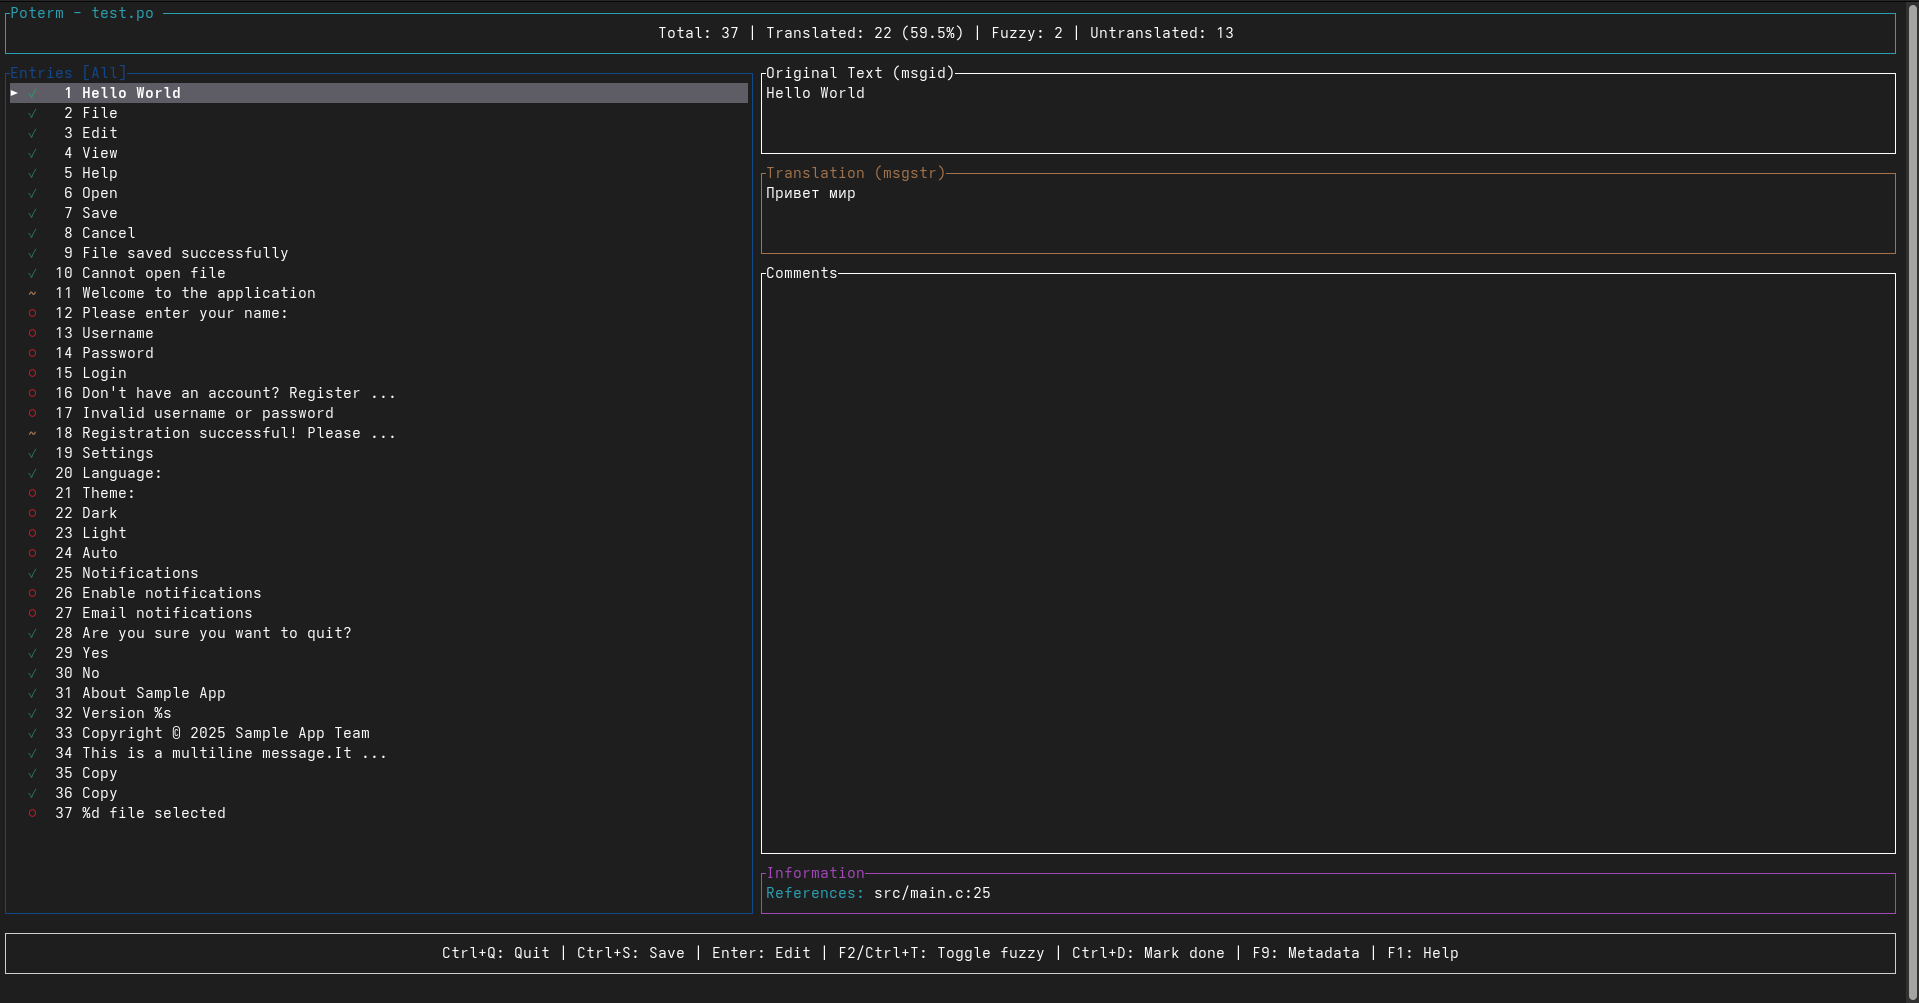
Task: Click the untranslated circle icon of entry 13
Action: tap(32, 333)
